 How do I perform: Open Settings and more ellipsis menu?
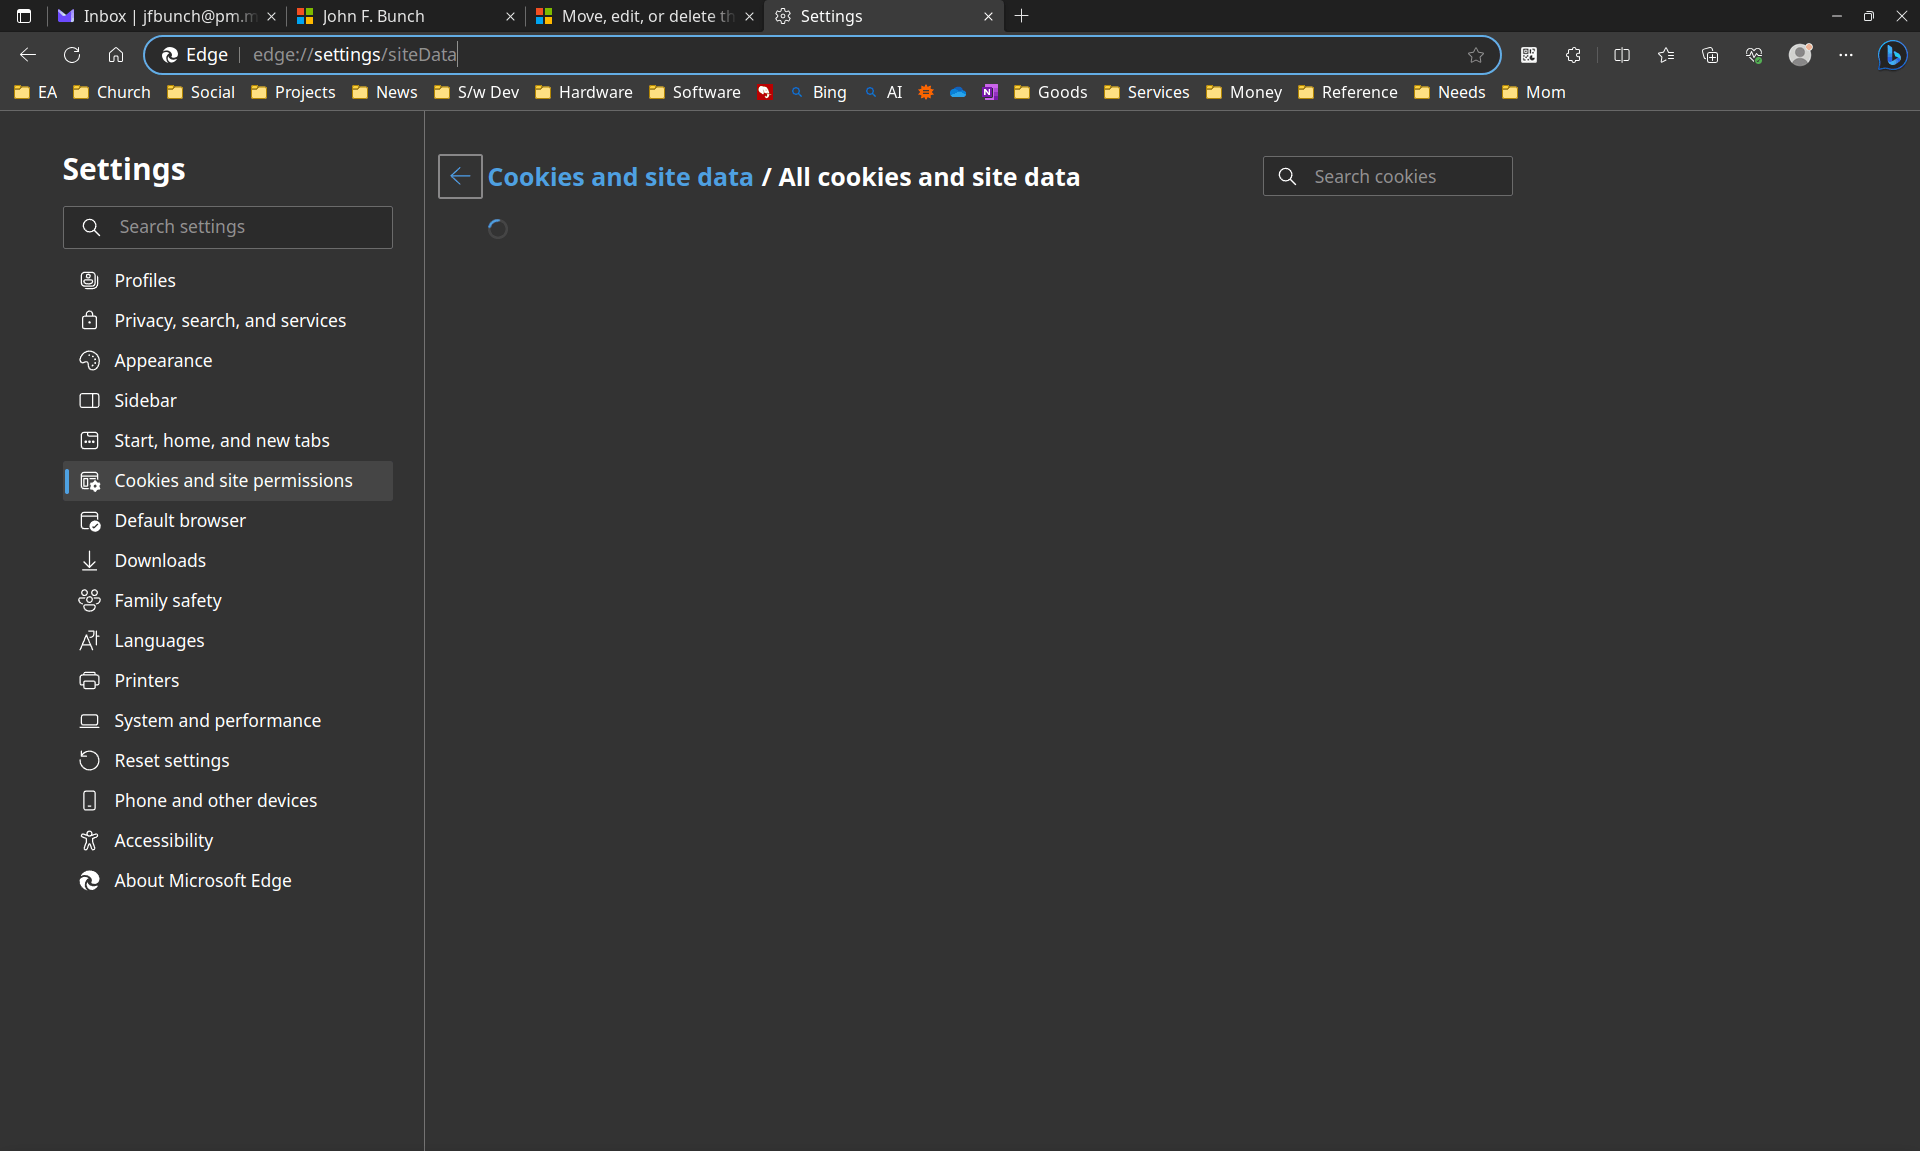pos(1846,55)
